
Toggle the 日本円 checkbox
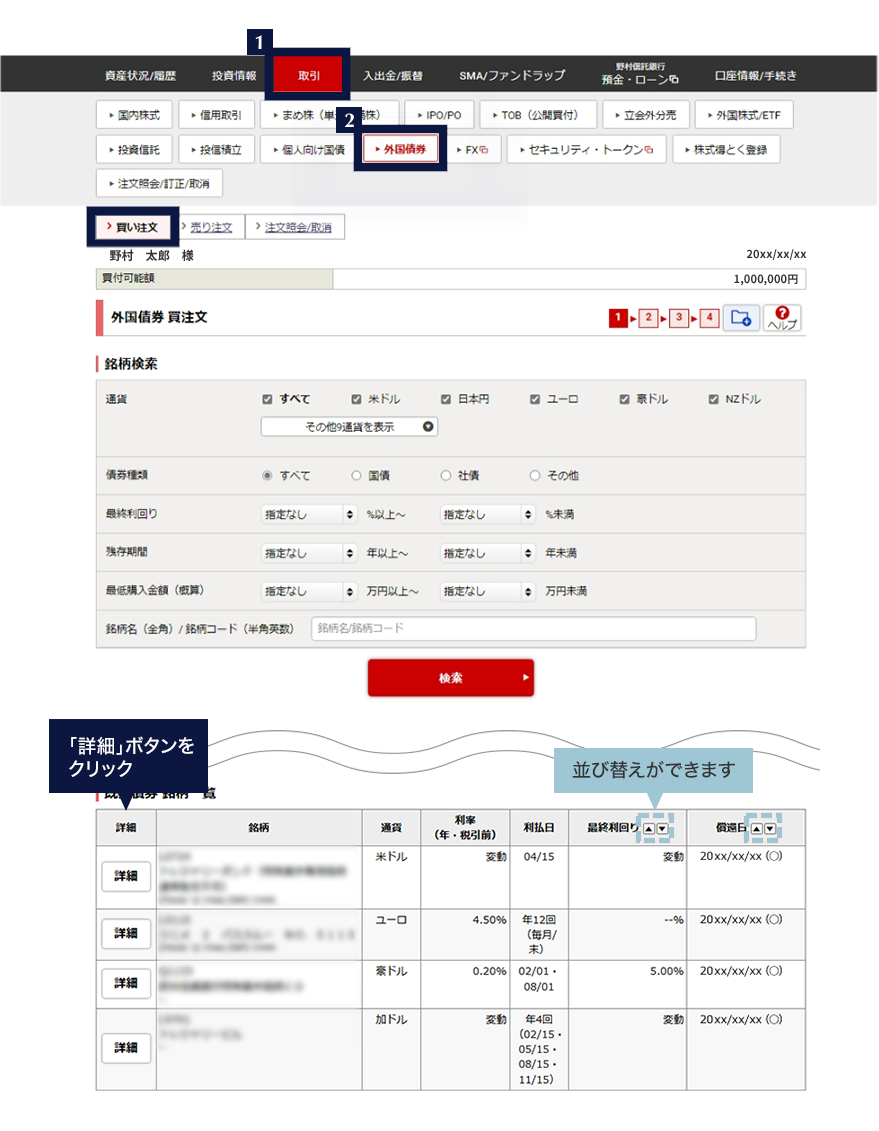tap(446, 399)
